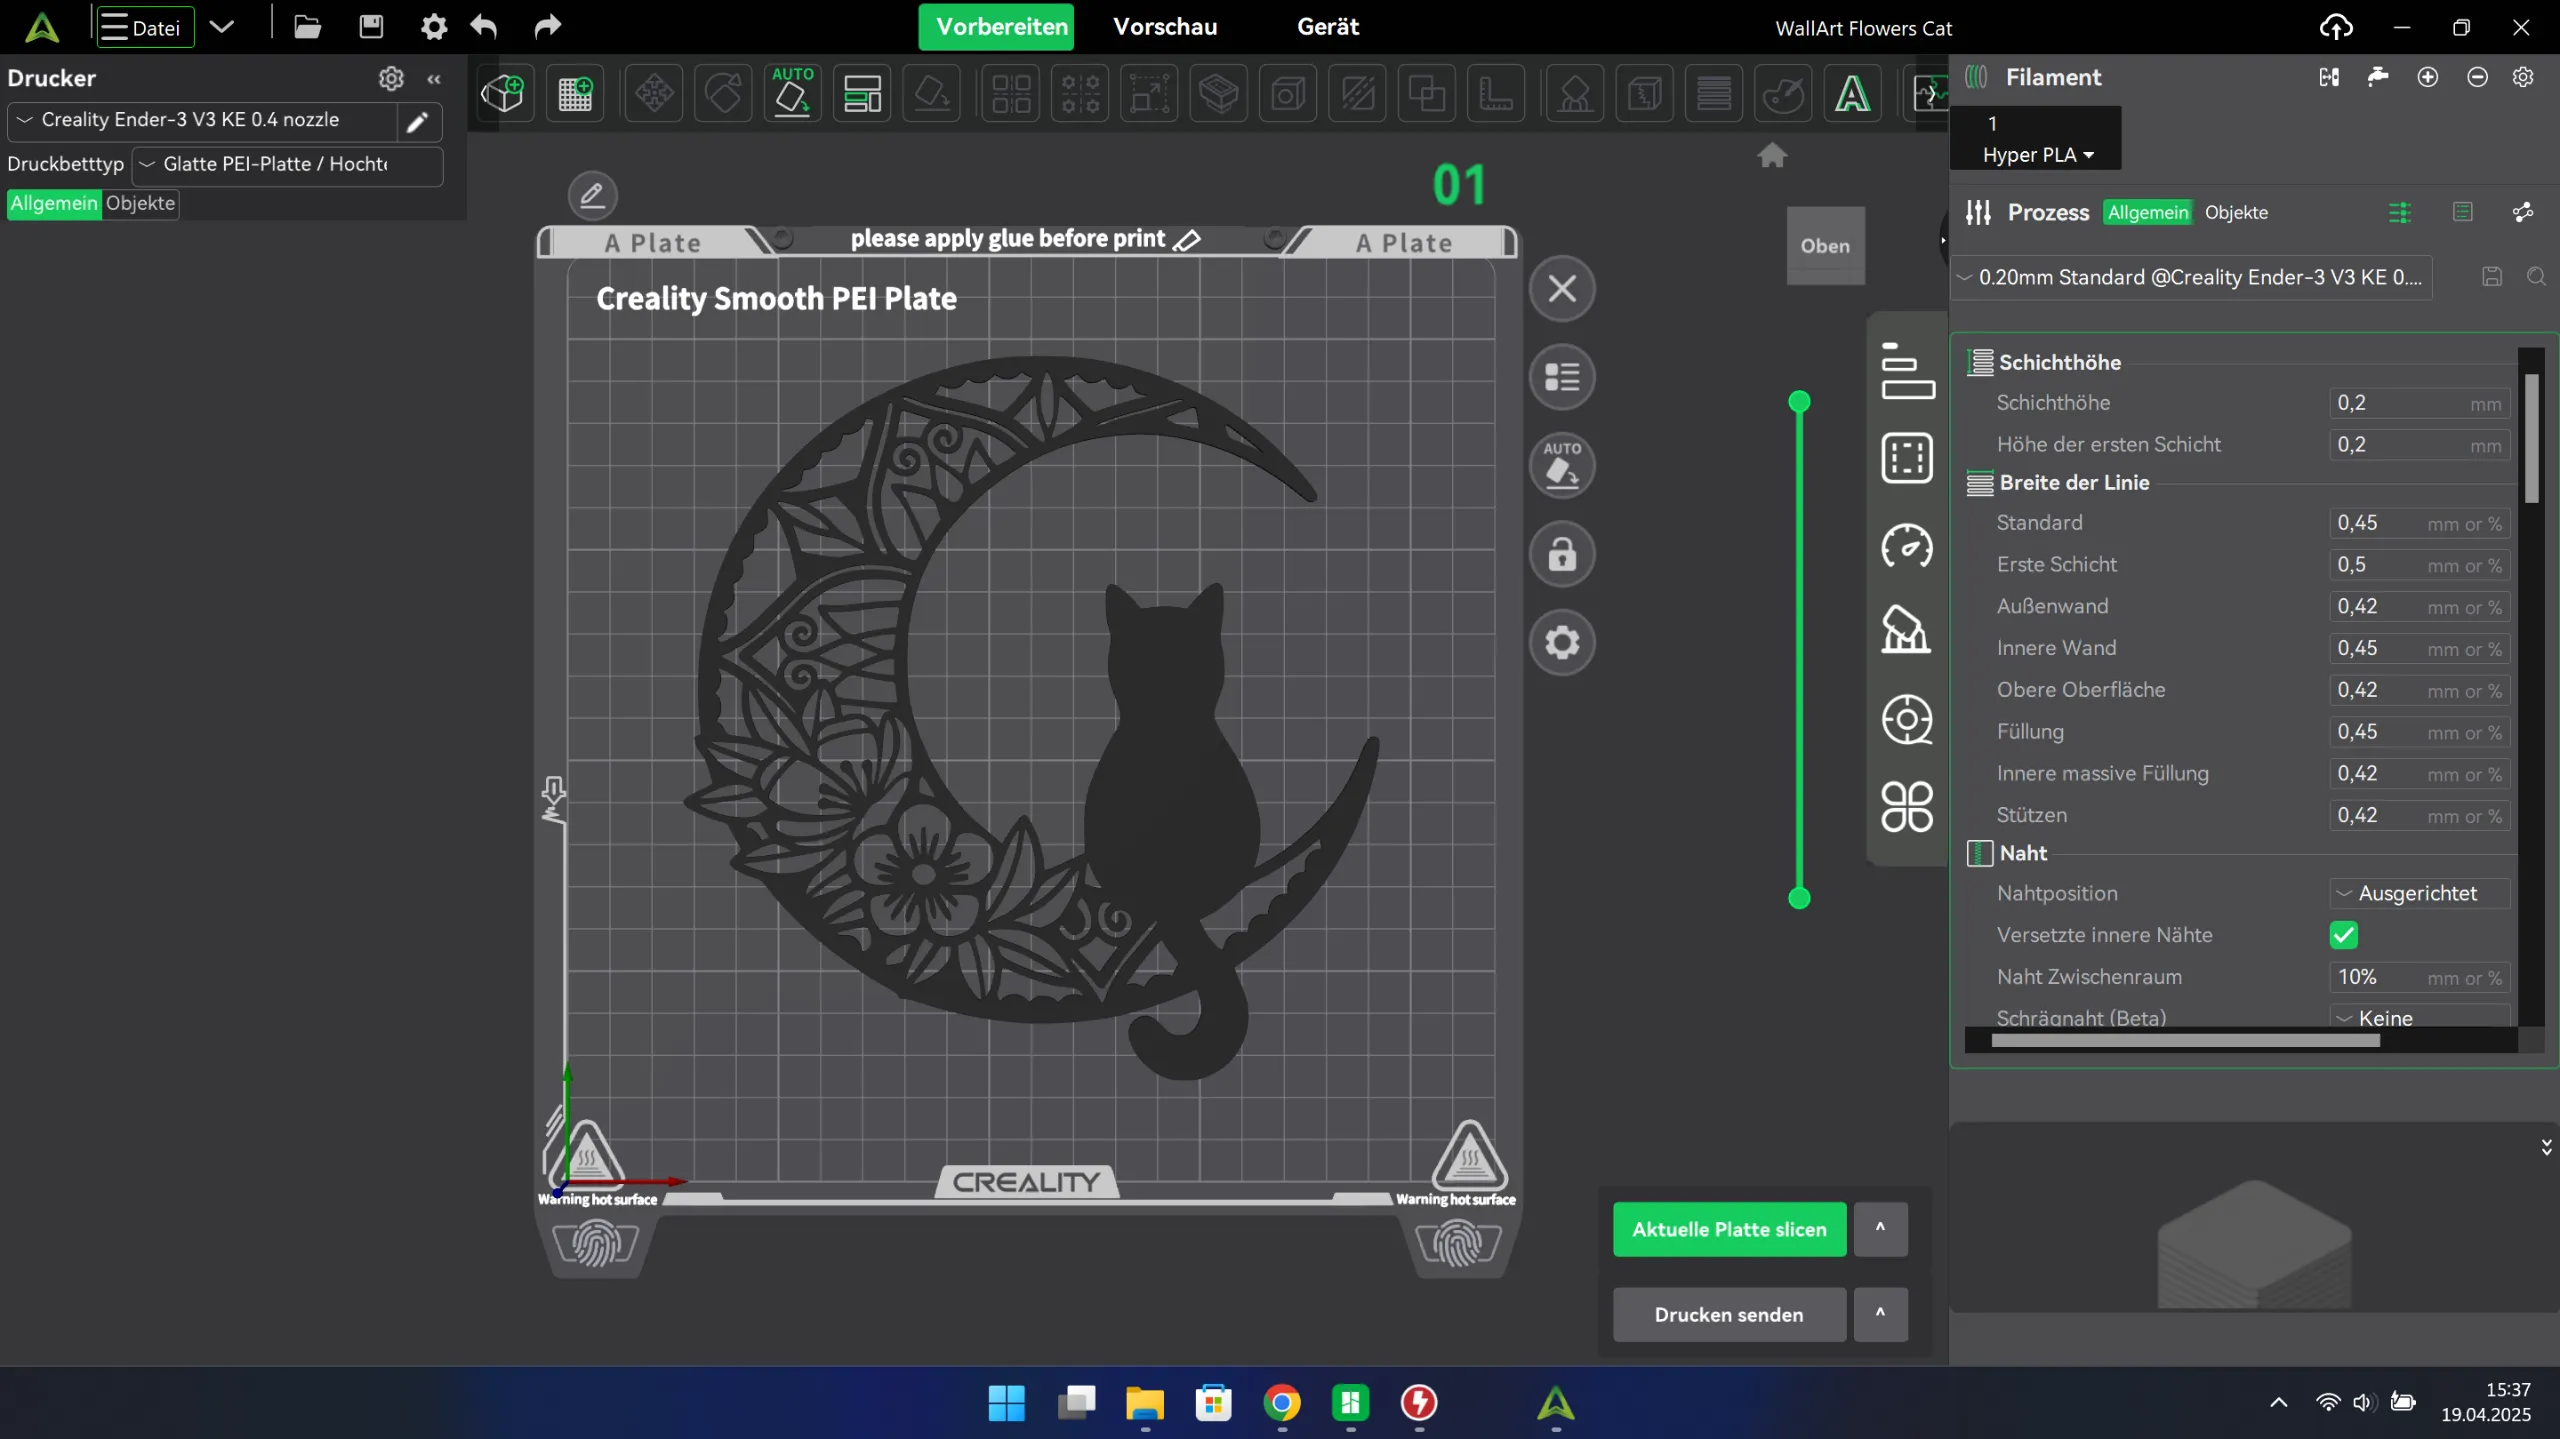Toggle the lock icon on the plate edge
Viewport: 2560px width, 1439px height.
[1563, 554]
